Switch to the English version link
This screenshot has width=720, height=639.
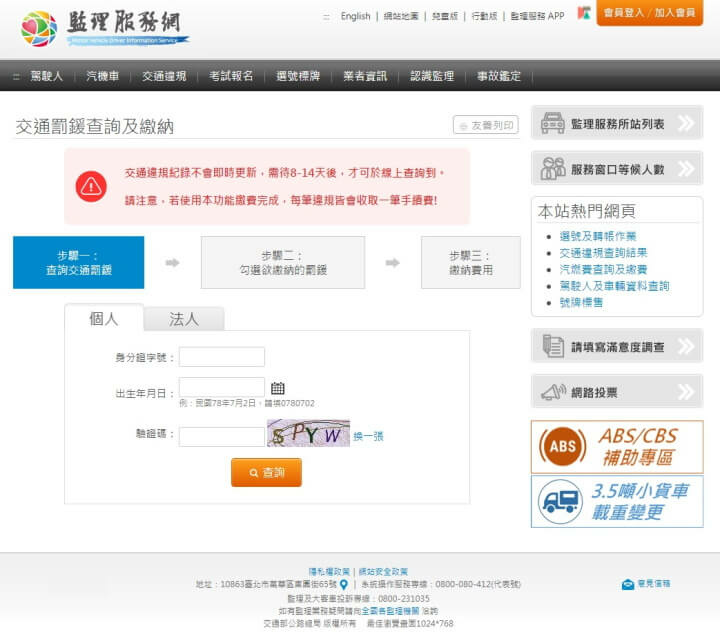[355, 17]
